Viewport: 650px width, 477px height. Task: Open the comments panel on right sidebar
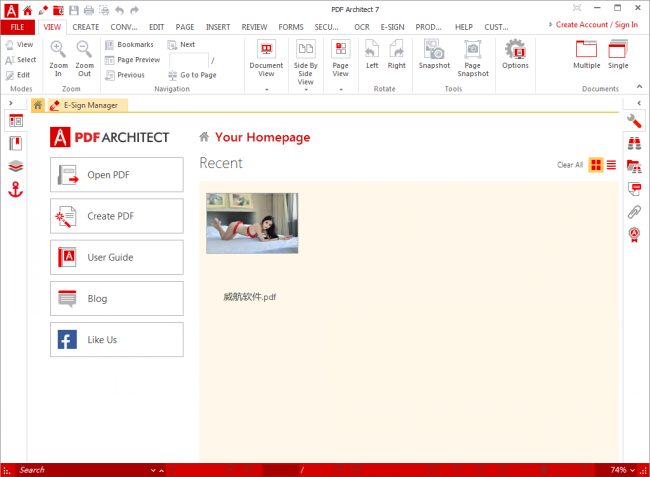(x=634, y=189)
